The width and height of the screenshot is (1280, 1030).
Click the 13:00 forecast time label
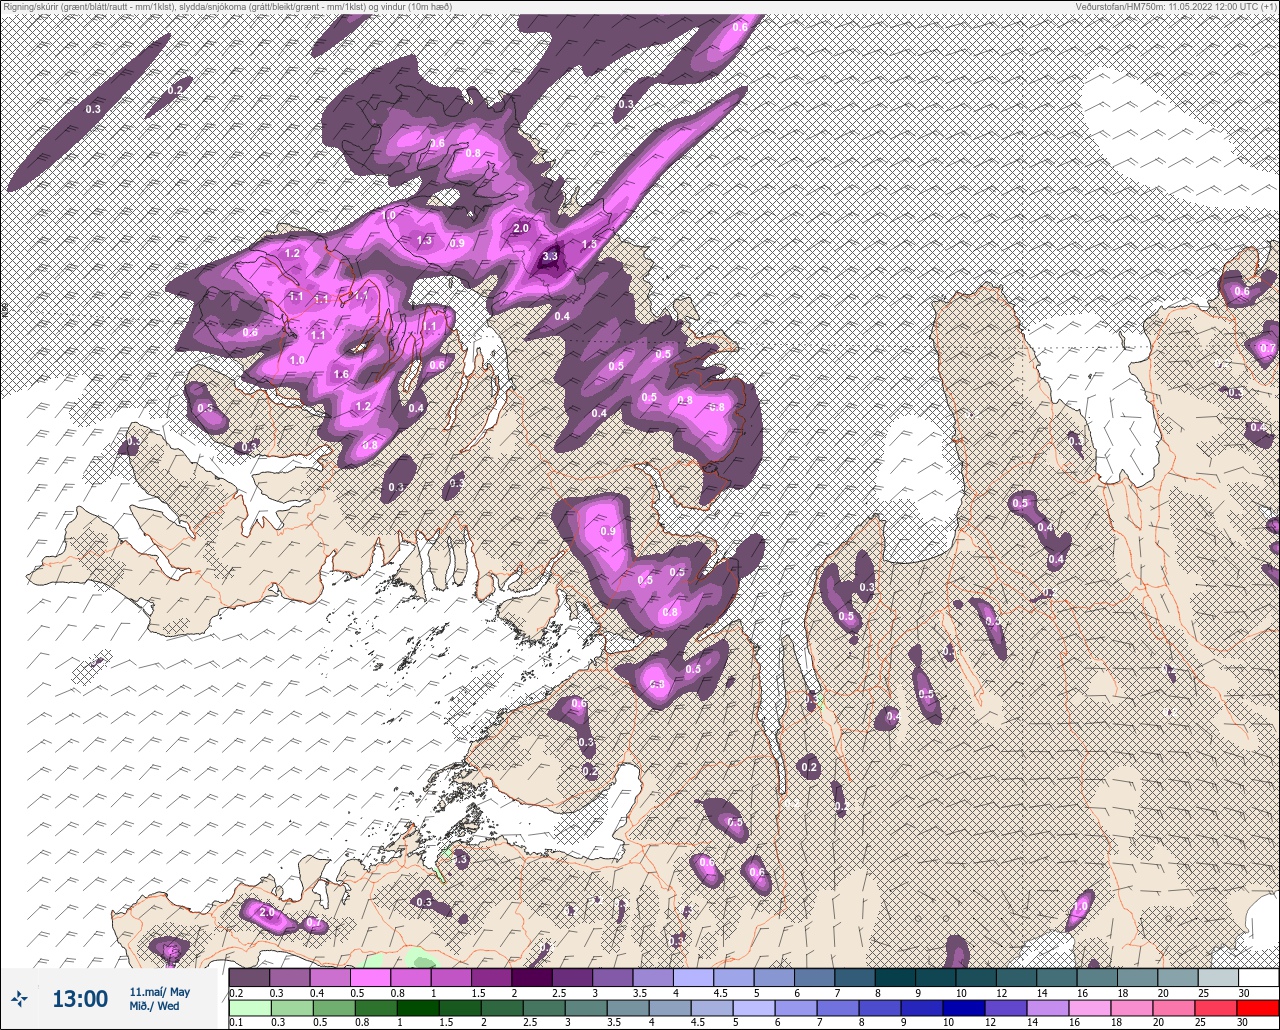point(80,999)
